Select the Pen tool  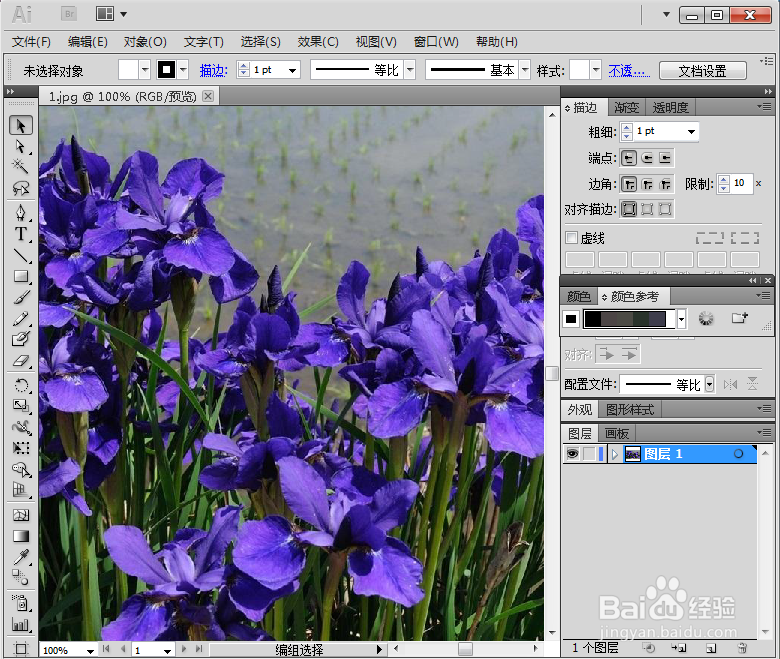point(21,212)
